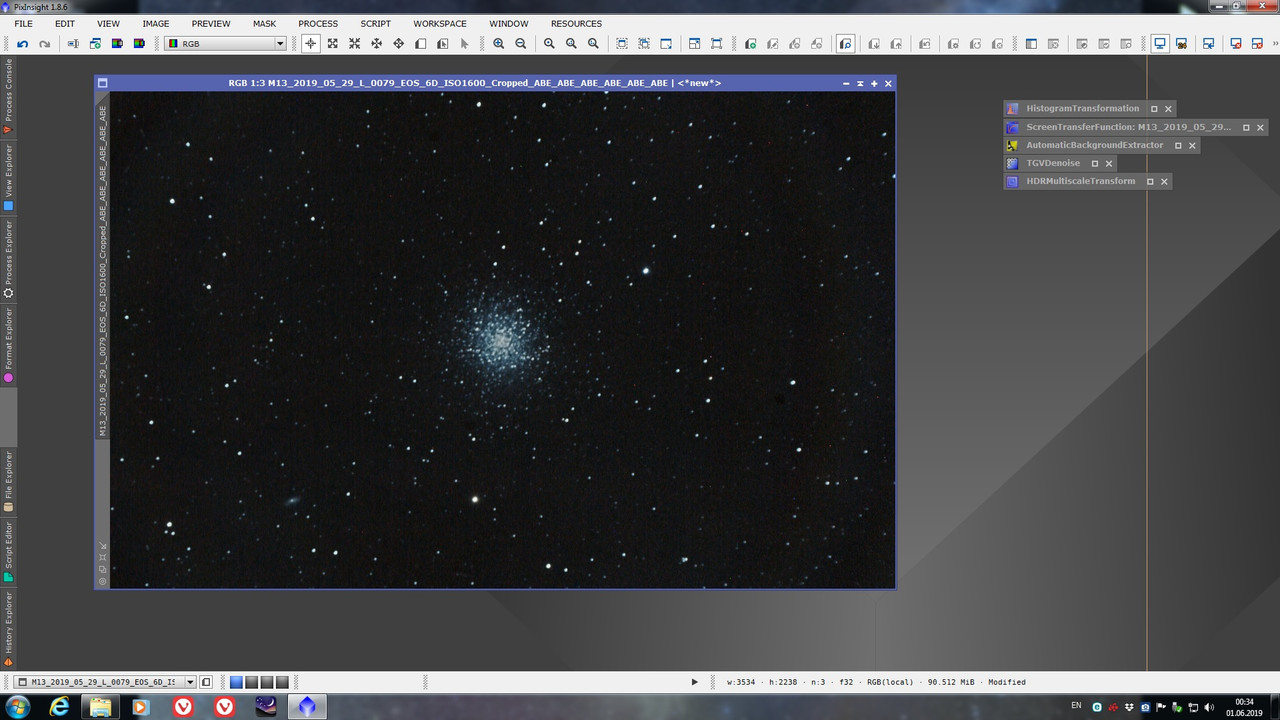Open the Process Explorer side tab
The width and height of the screenshot is (1280, 720).
[x=8, y=259]
